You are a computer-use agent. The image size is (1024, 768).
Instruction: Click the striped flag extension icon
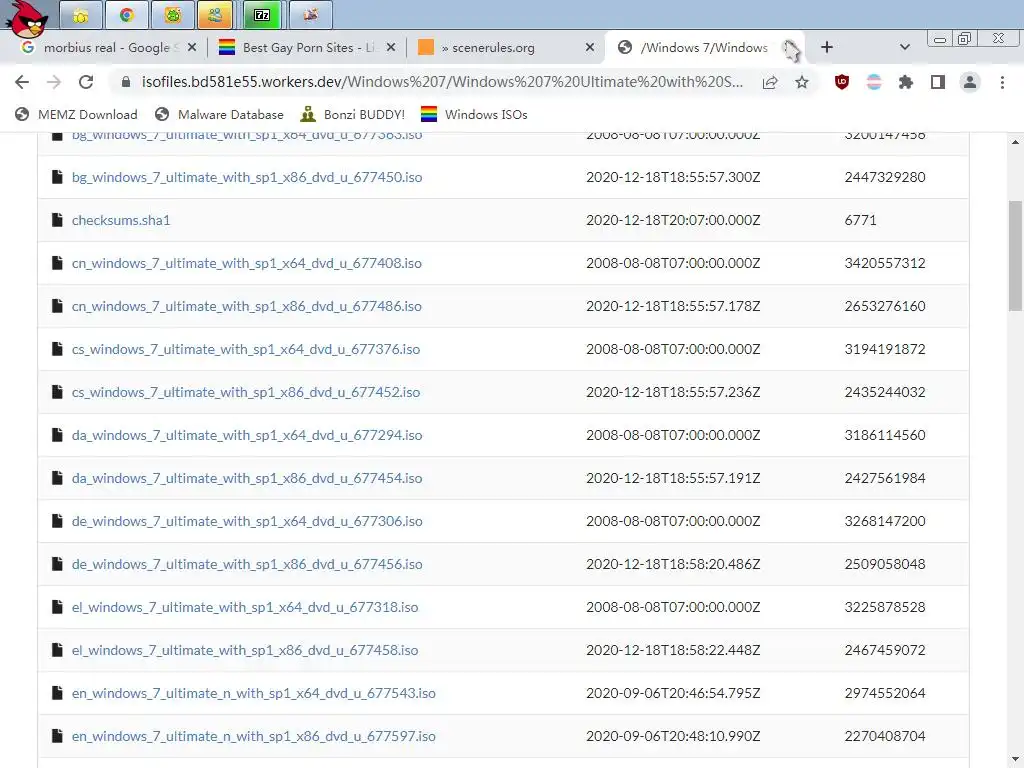pyautogui.click(x=874, y=82)
